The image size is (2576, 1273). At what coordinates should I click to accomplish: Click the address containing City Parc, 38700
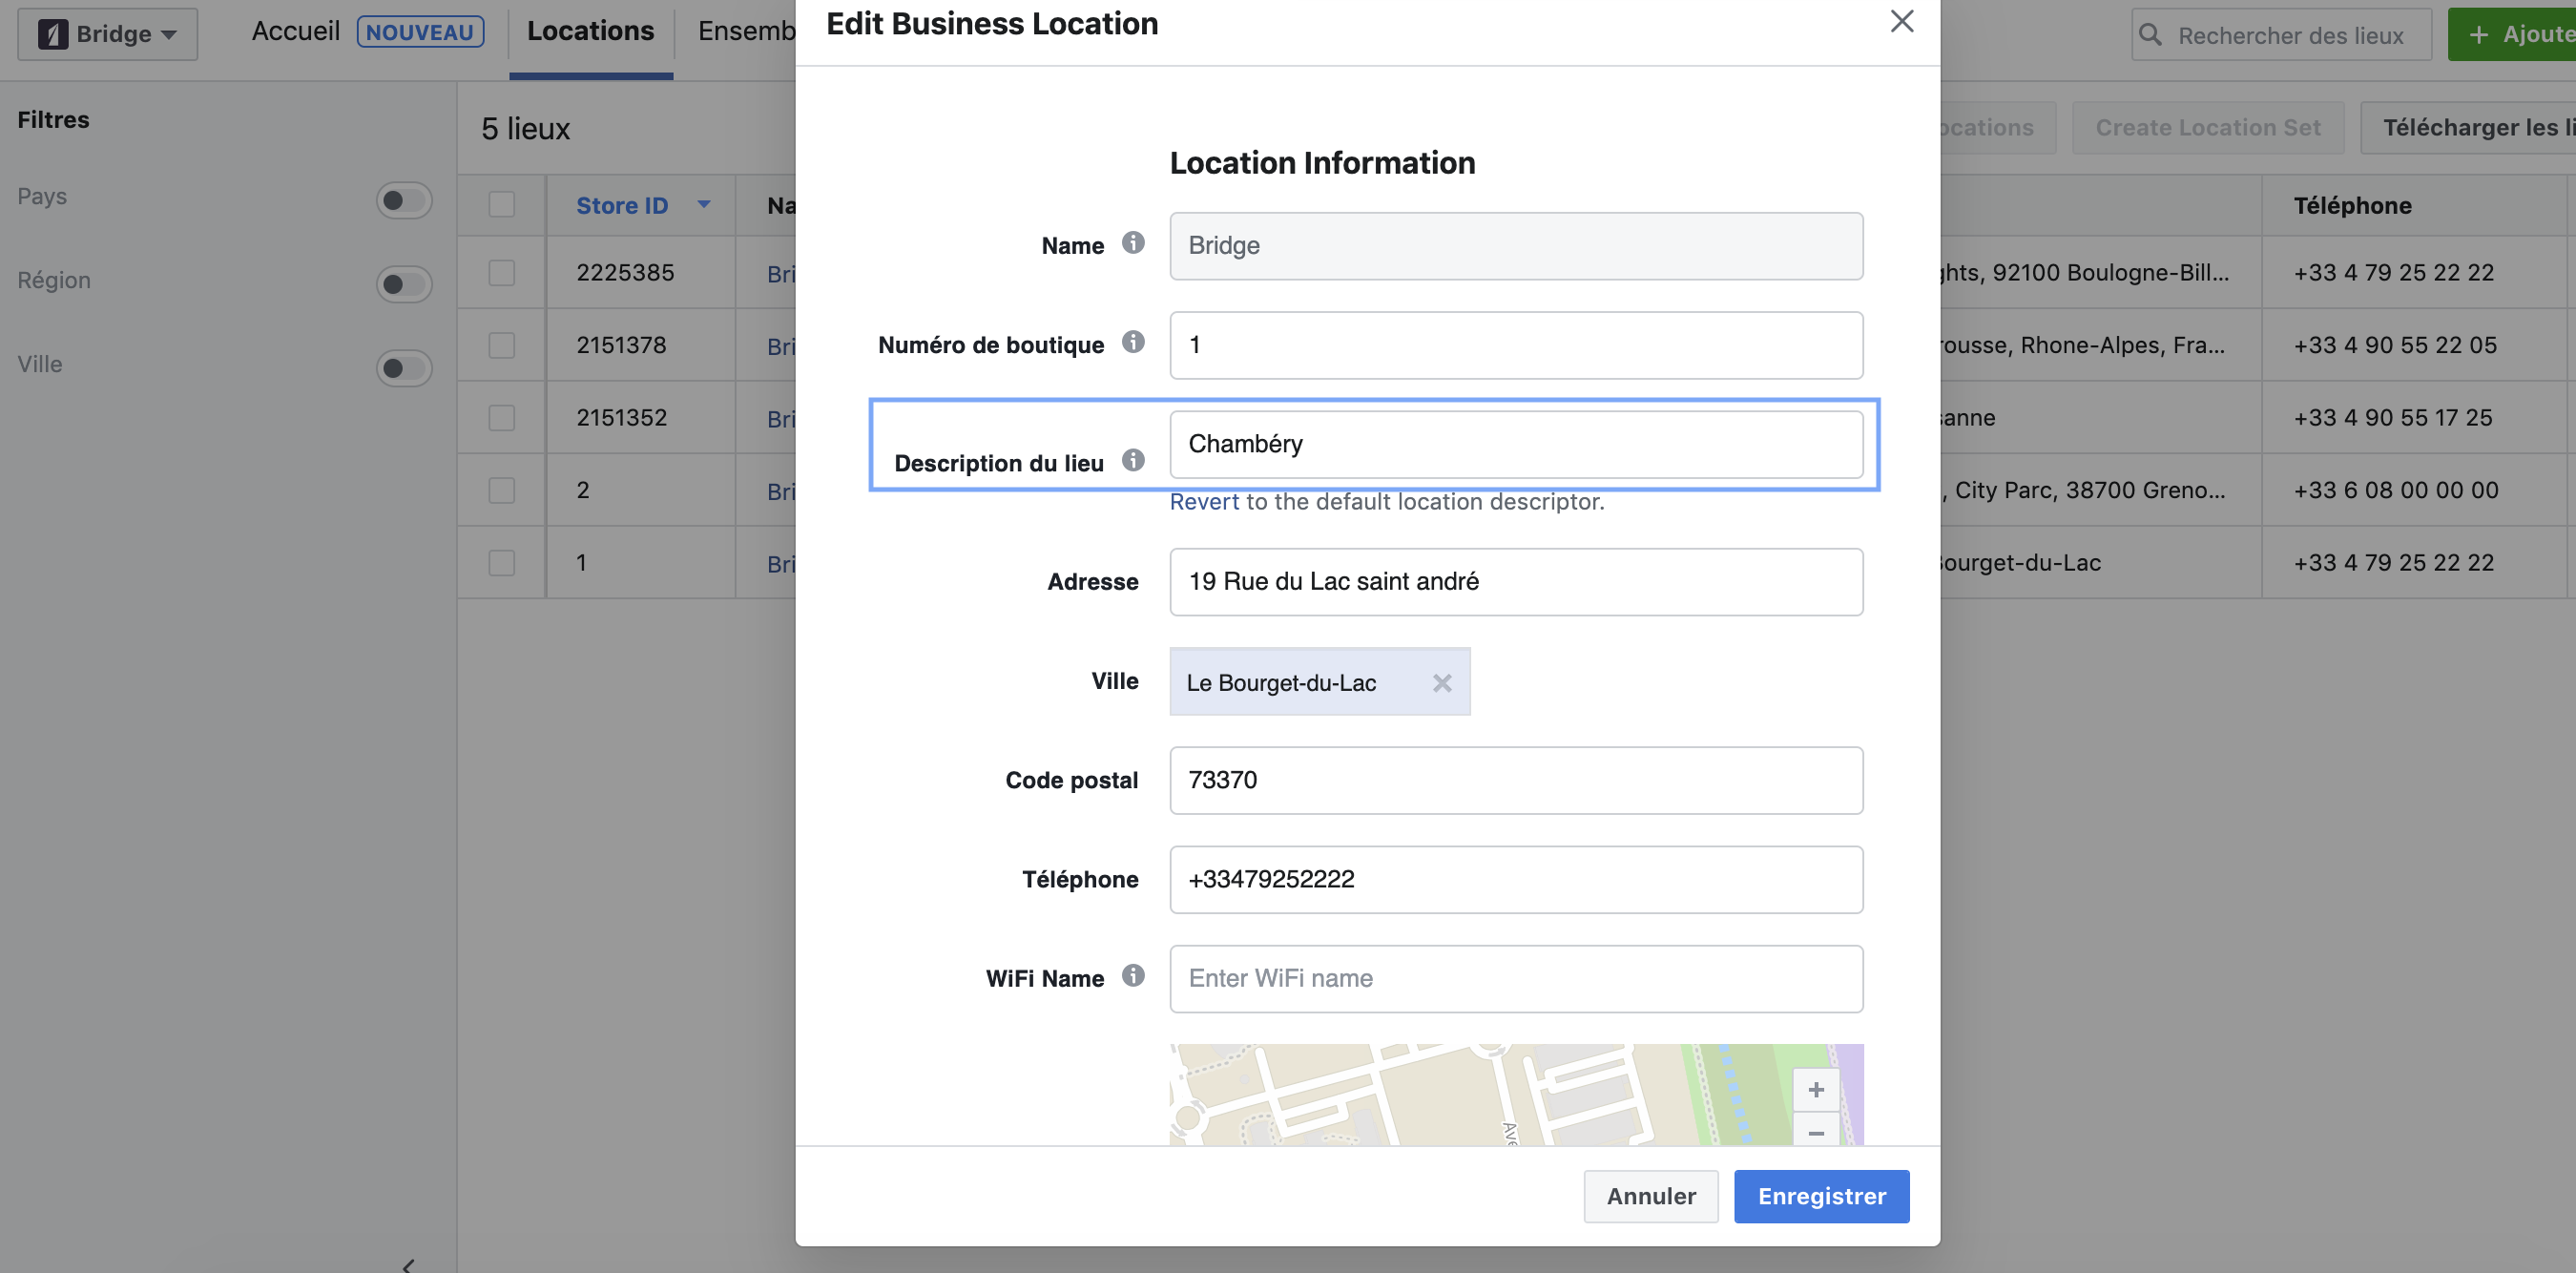tap(2084, 490)
